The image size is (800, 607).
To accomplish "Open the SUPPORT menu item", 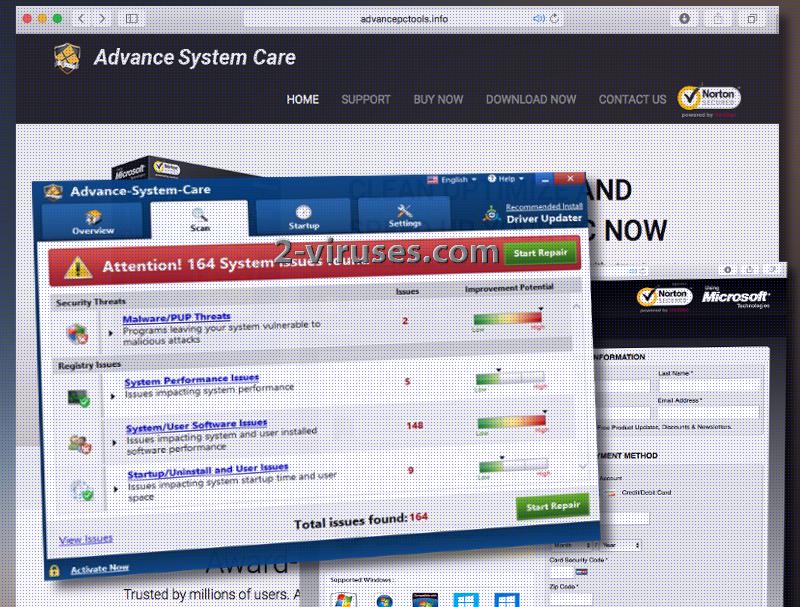I will [366, 99].
